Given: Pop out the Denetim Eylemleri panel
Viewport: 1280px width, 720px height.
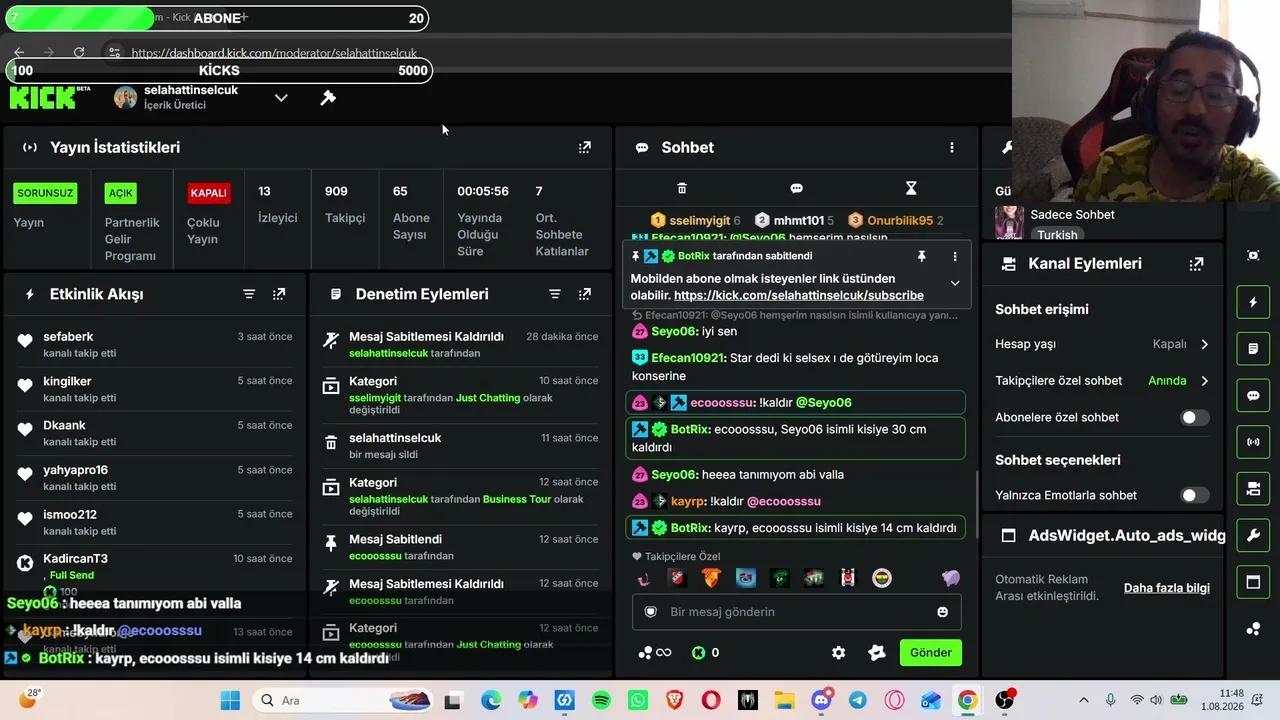Looking at the screenshot, I should click(585, 294).
